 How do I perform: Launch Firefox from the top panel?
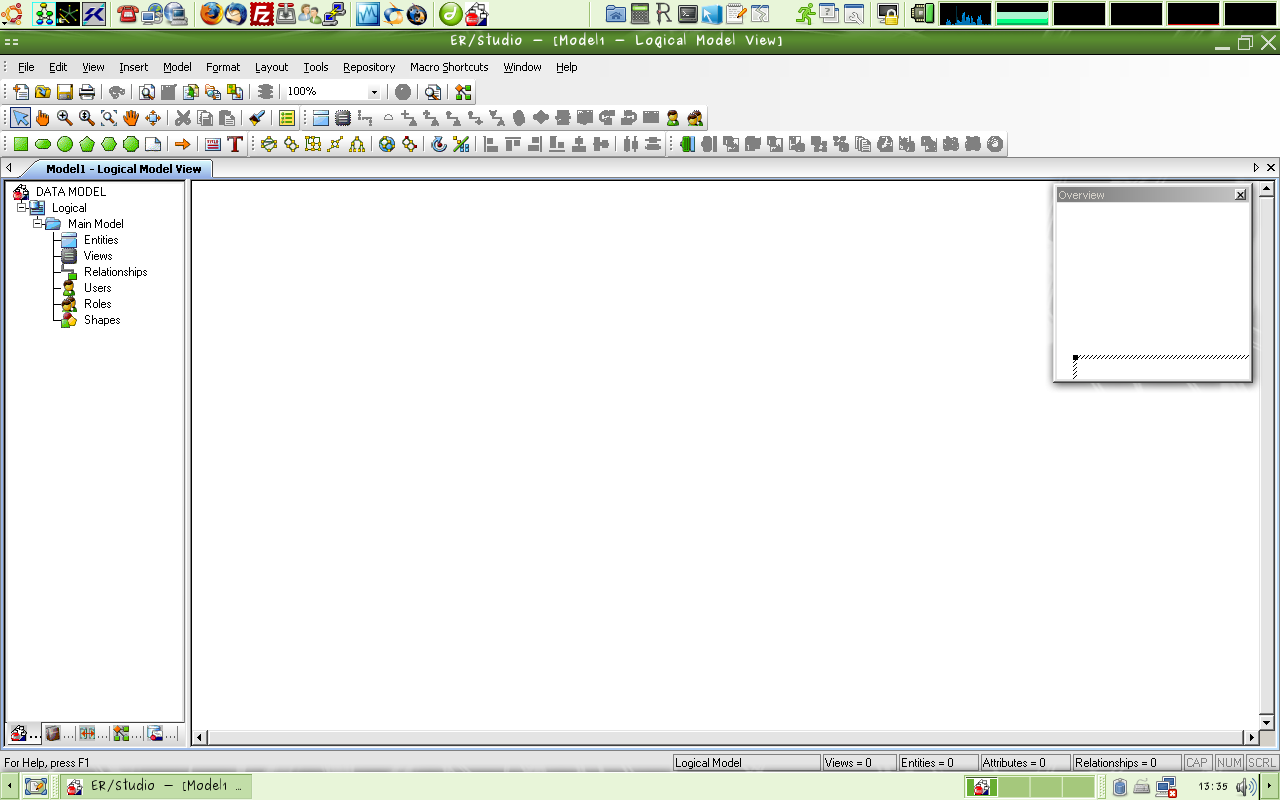coord(211,13)
